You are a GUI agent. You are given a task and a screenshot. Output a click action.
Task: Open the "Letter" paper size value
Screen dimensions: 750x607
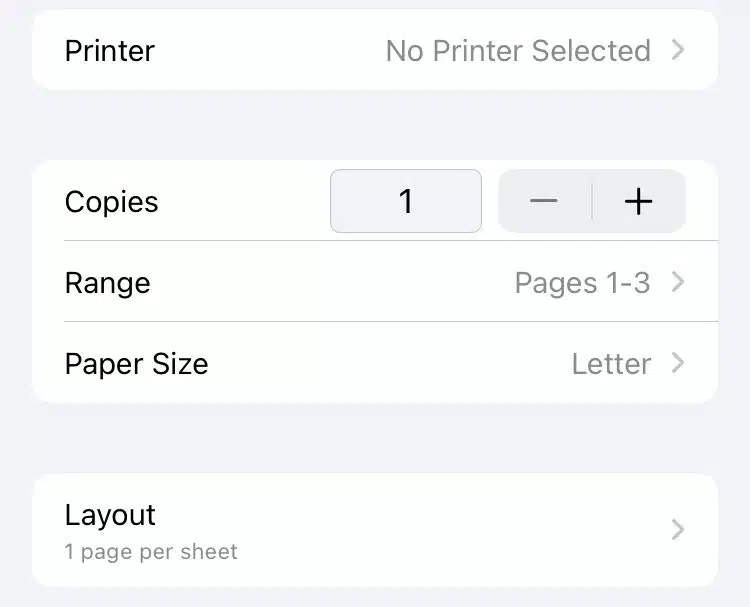coord(611,363)
